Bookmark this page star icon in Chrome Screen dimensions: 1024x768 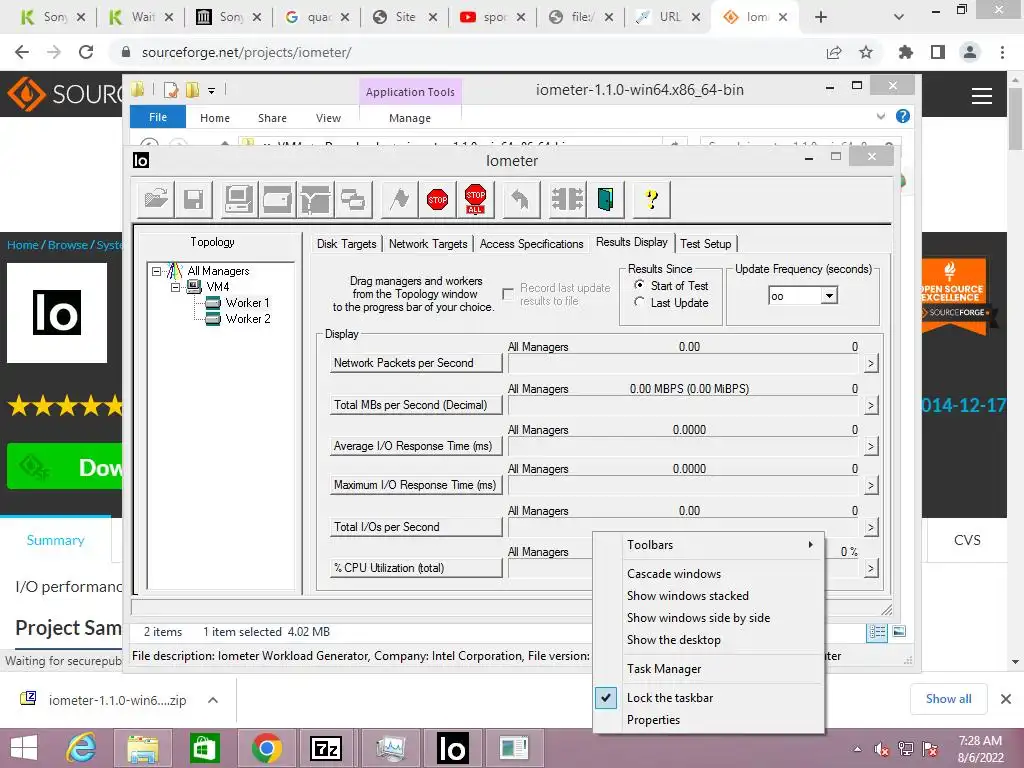point(866,52)
